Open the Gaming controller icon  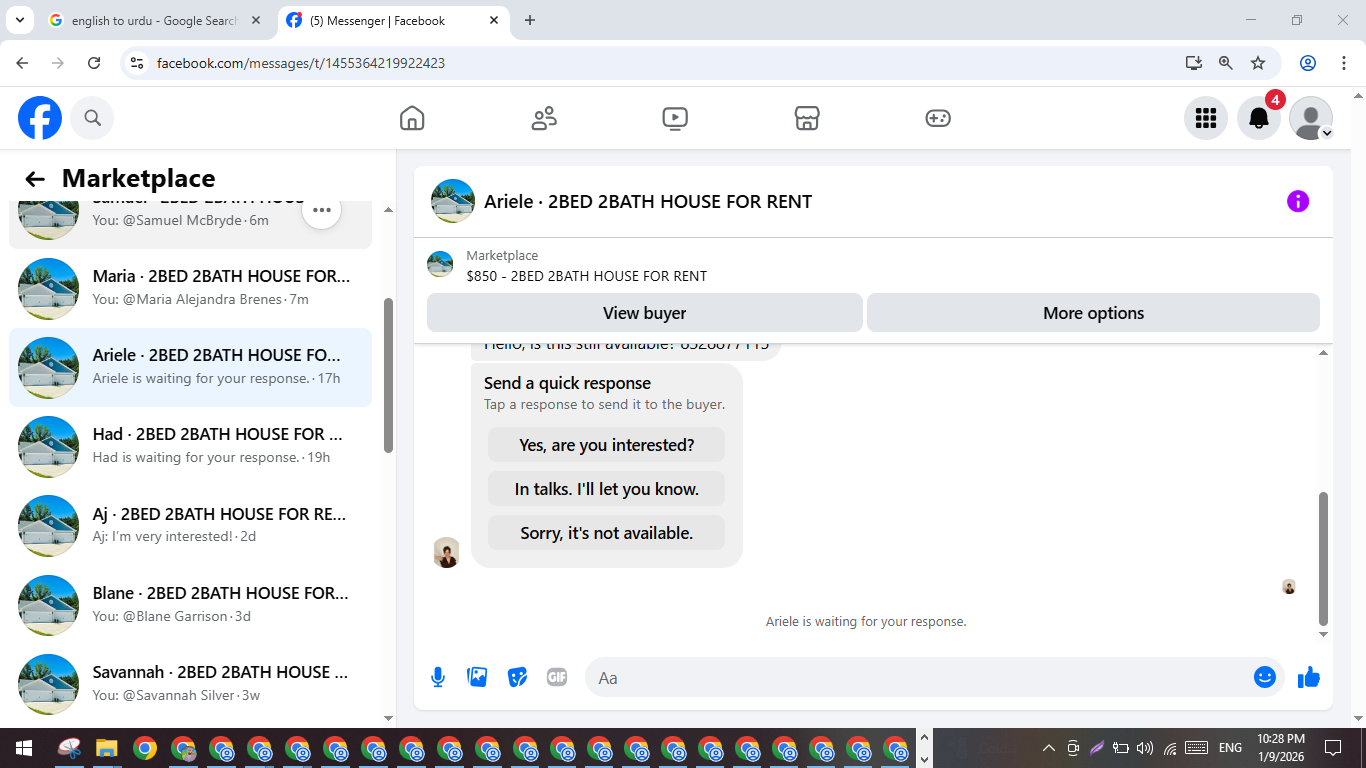(938, 118)
